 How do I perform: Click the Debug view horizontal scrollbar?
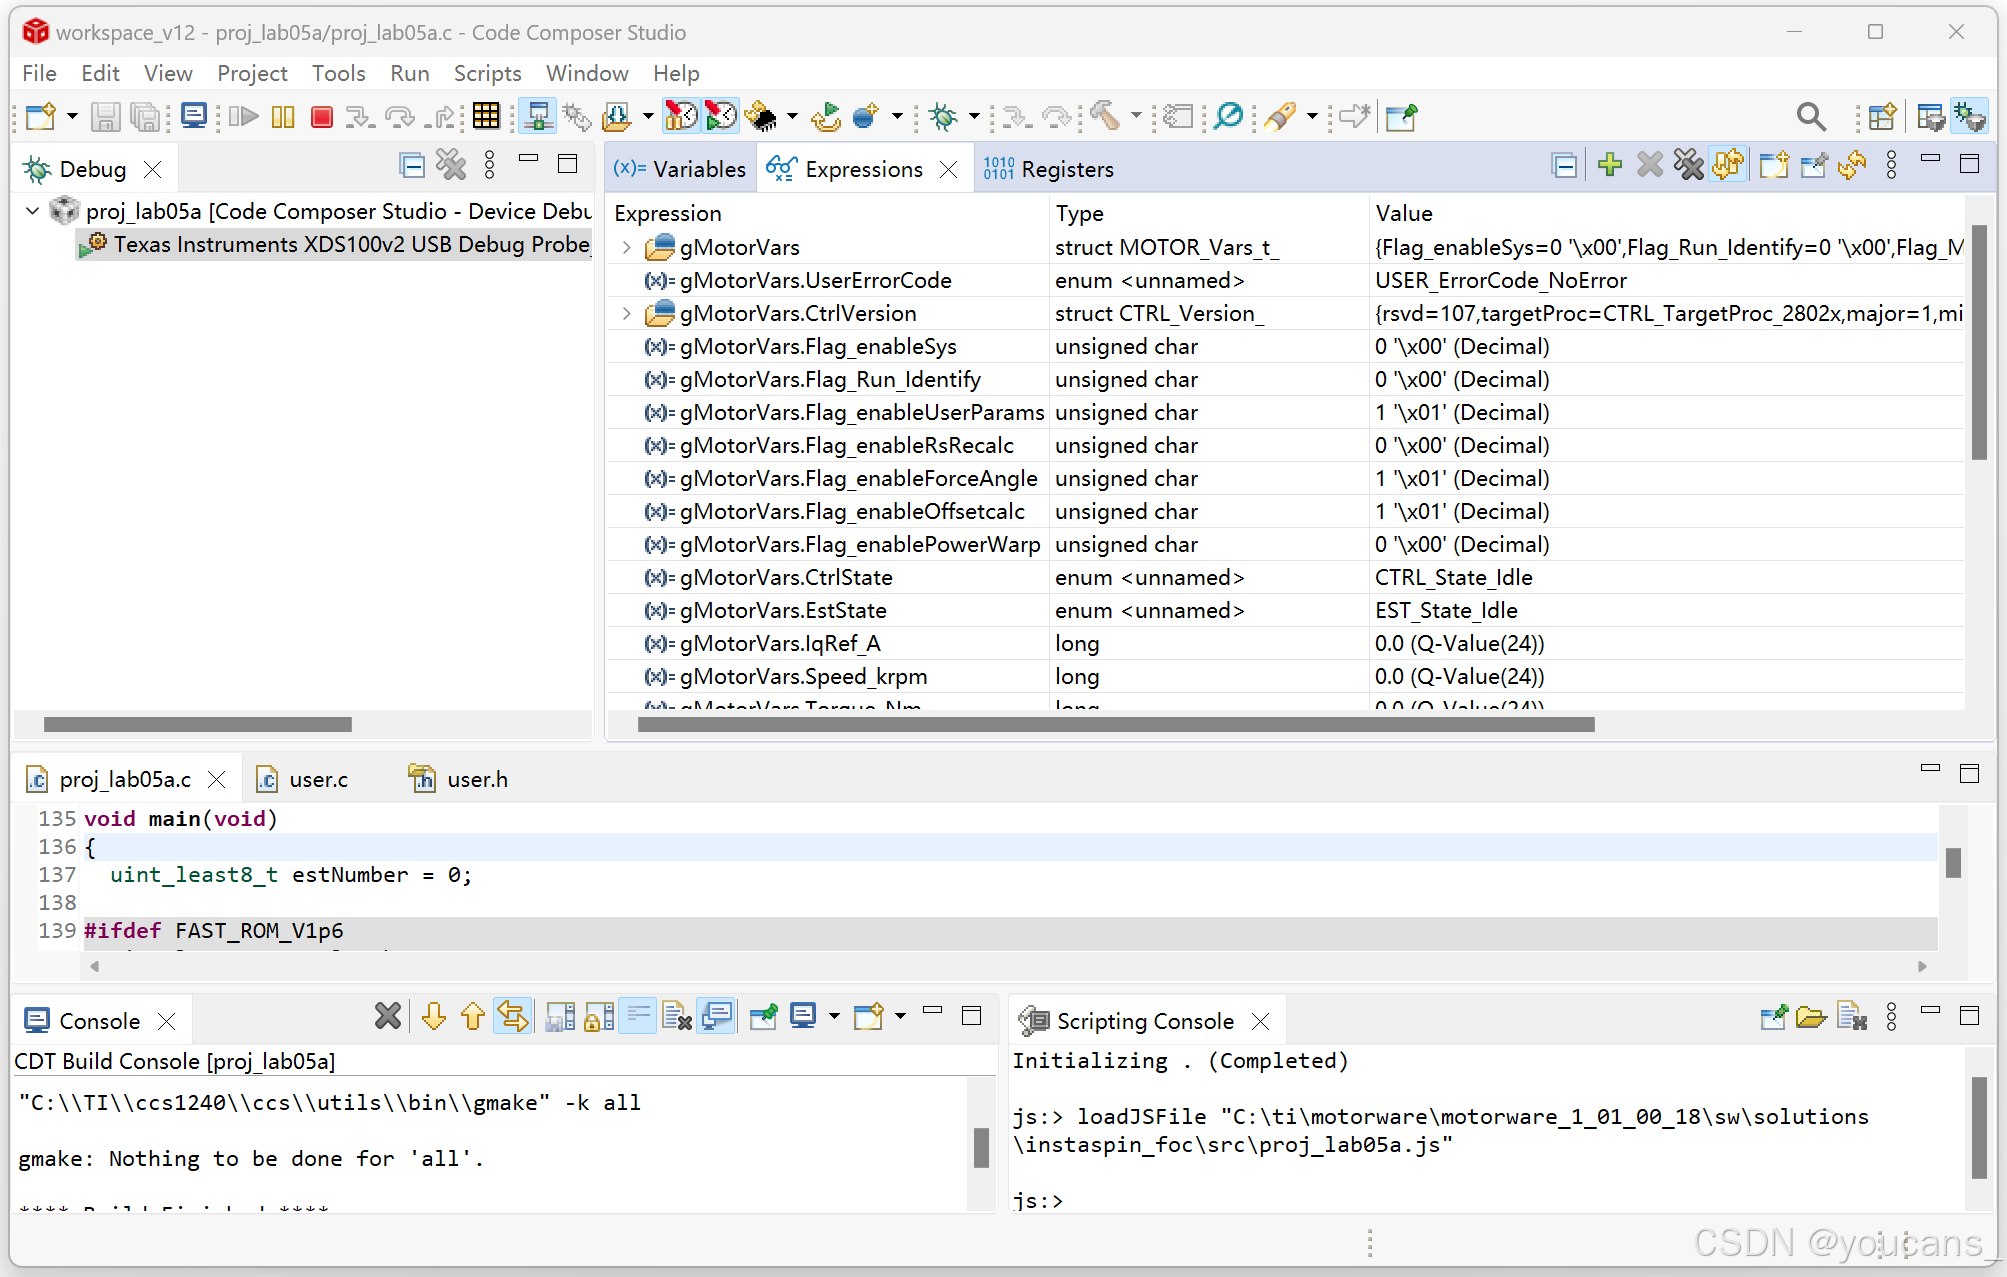(198, 724)
